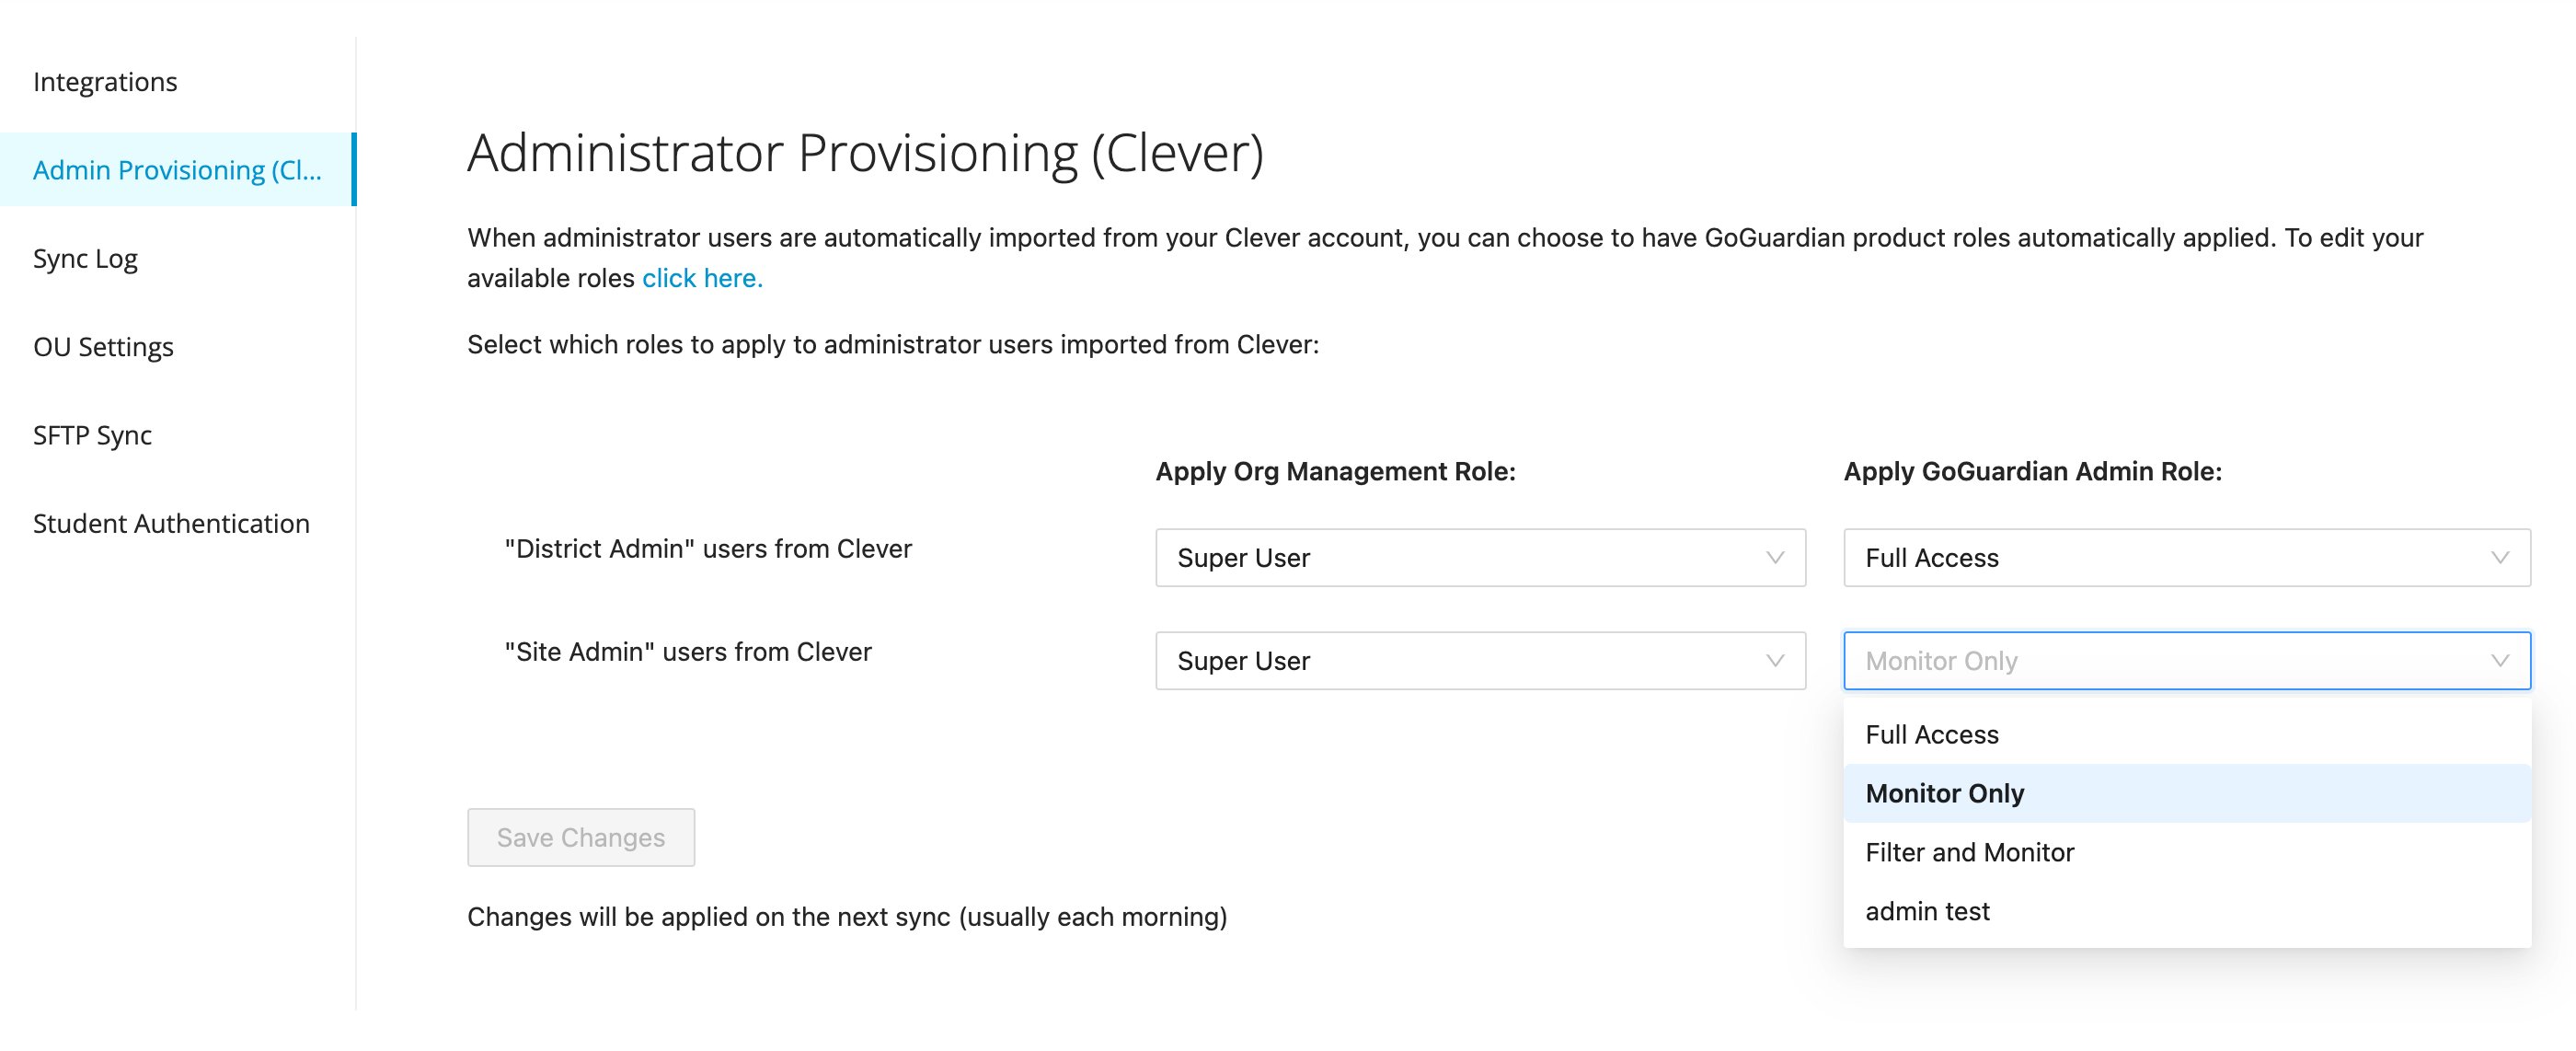Go to Sync Log page

coord(85,258)
